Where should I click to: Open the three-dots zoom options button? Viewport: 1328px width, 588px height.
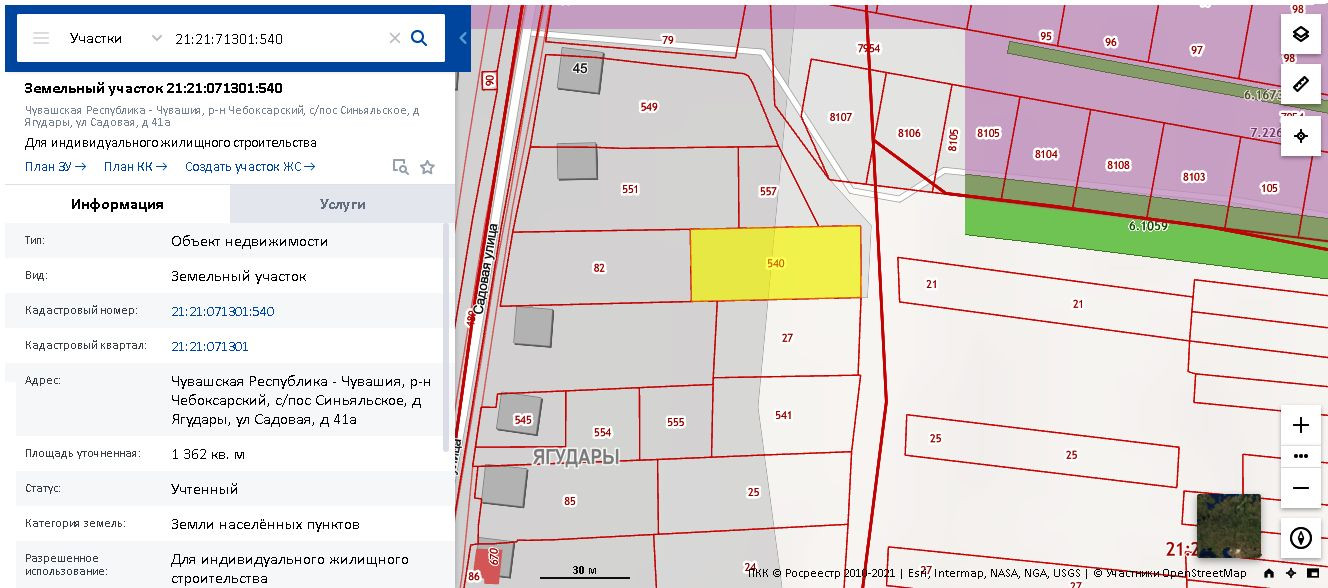1301,456
